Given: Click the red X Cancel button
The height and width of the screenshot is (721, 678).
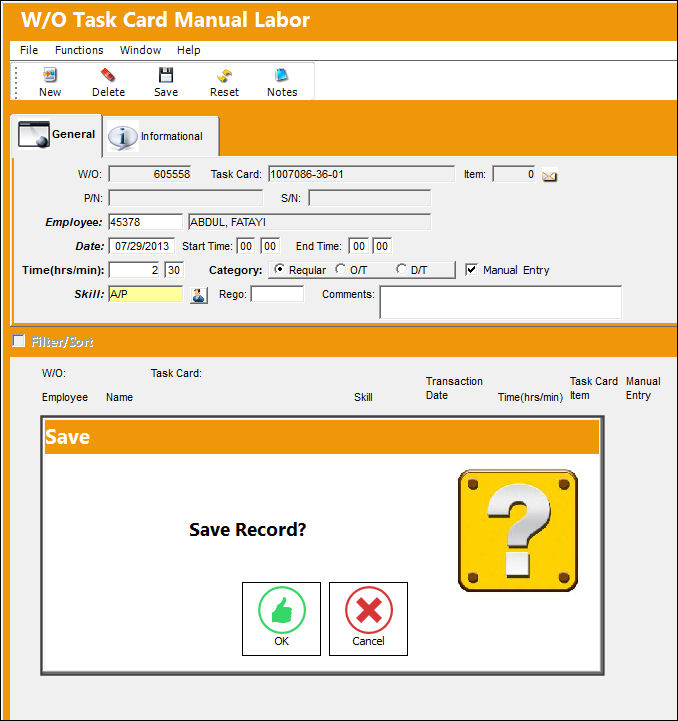Looking at the screenshot, I should coord(368,618).
